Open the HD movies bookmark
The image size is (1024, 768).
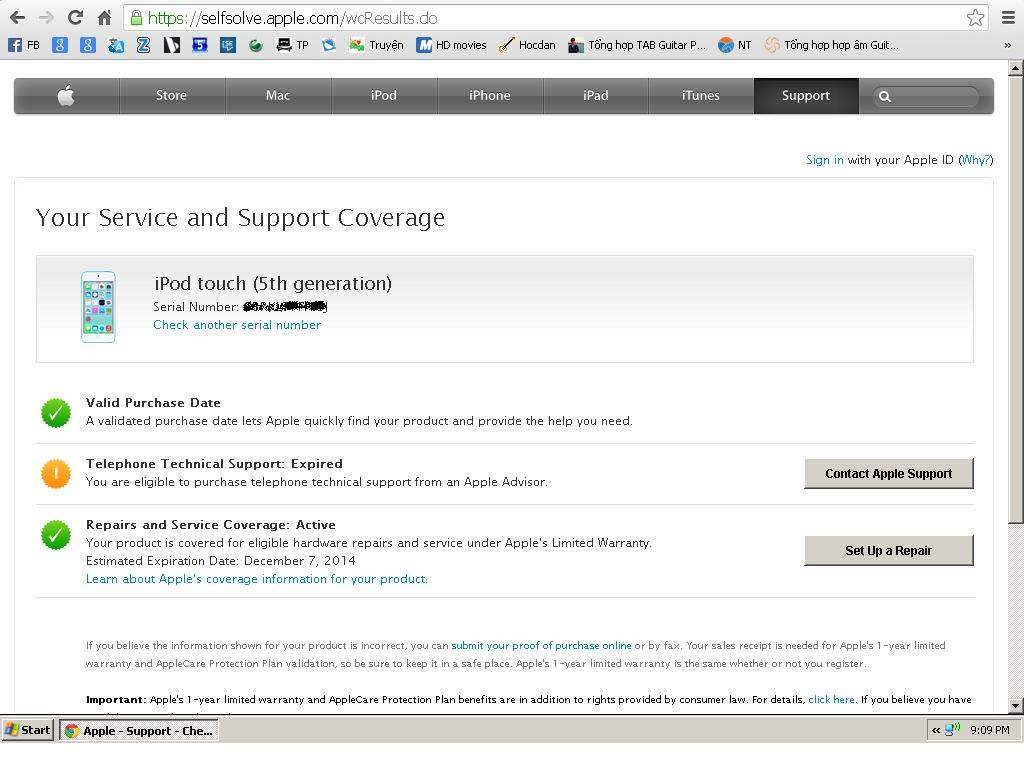click(452, 45)
